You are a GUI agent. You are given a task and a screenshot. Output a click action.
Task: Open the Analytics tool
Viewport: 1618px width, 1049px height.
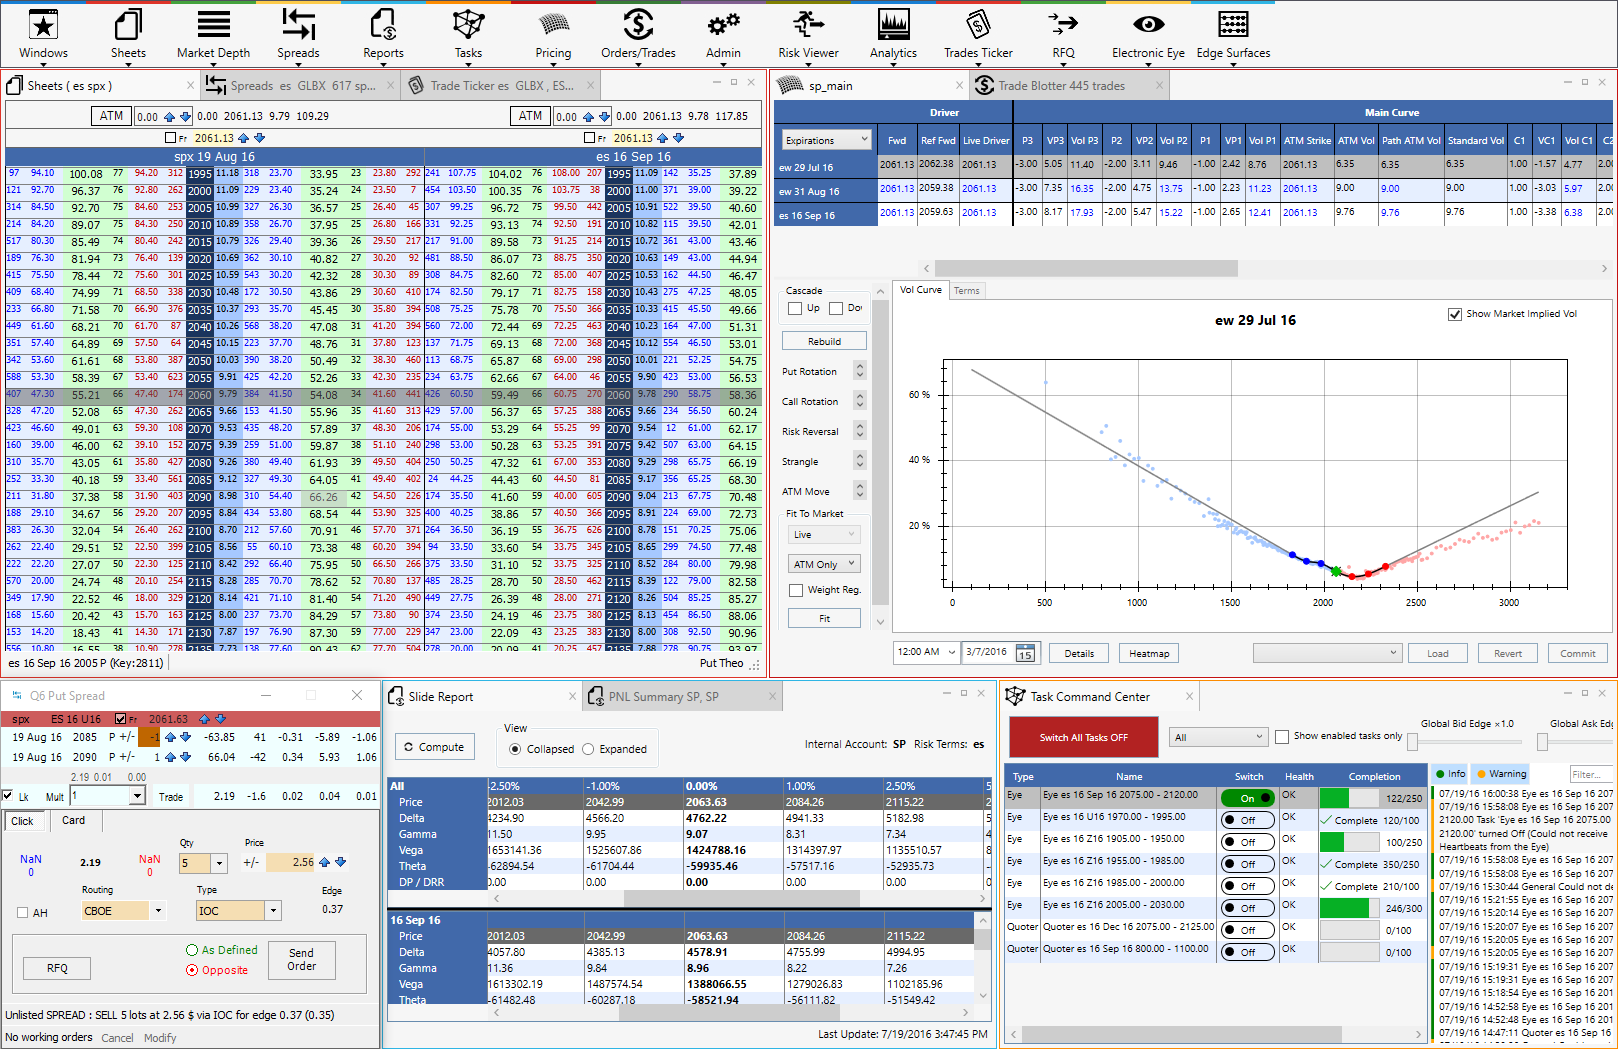893,34
